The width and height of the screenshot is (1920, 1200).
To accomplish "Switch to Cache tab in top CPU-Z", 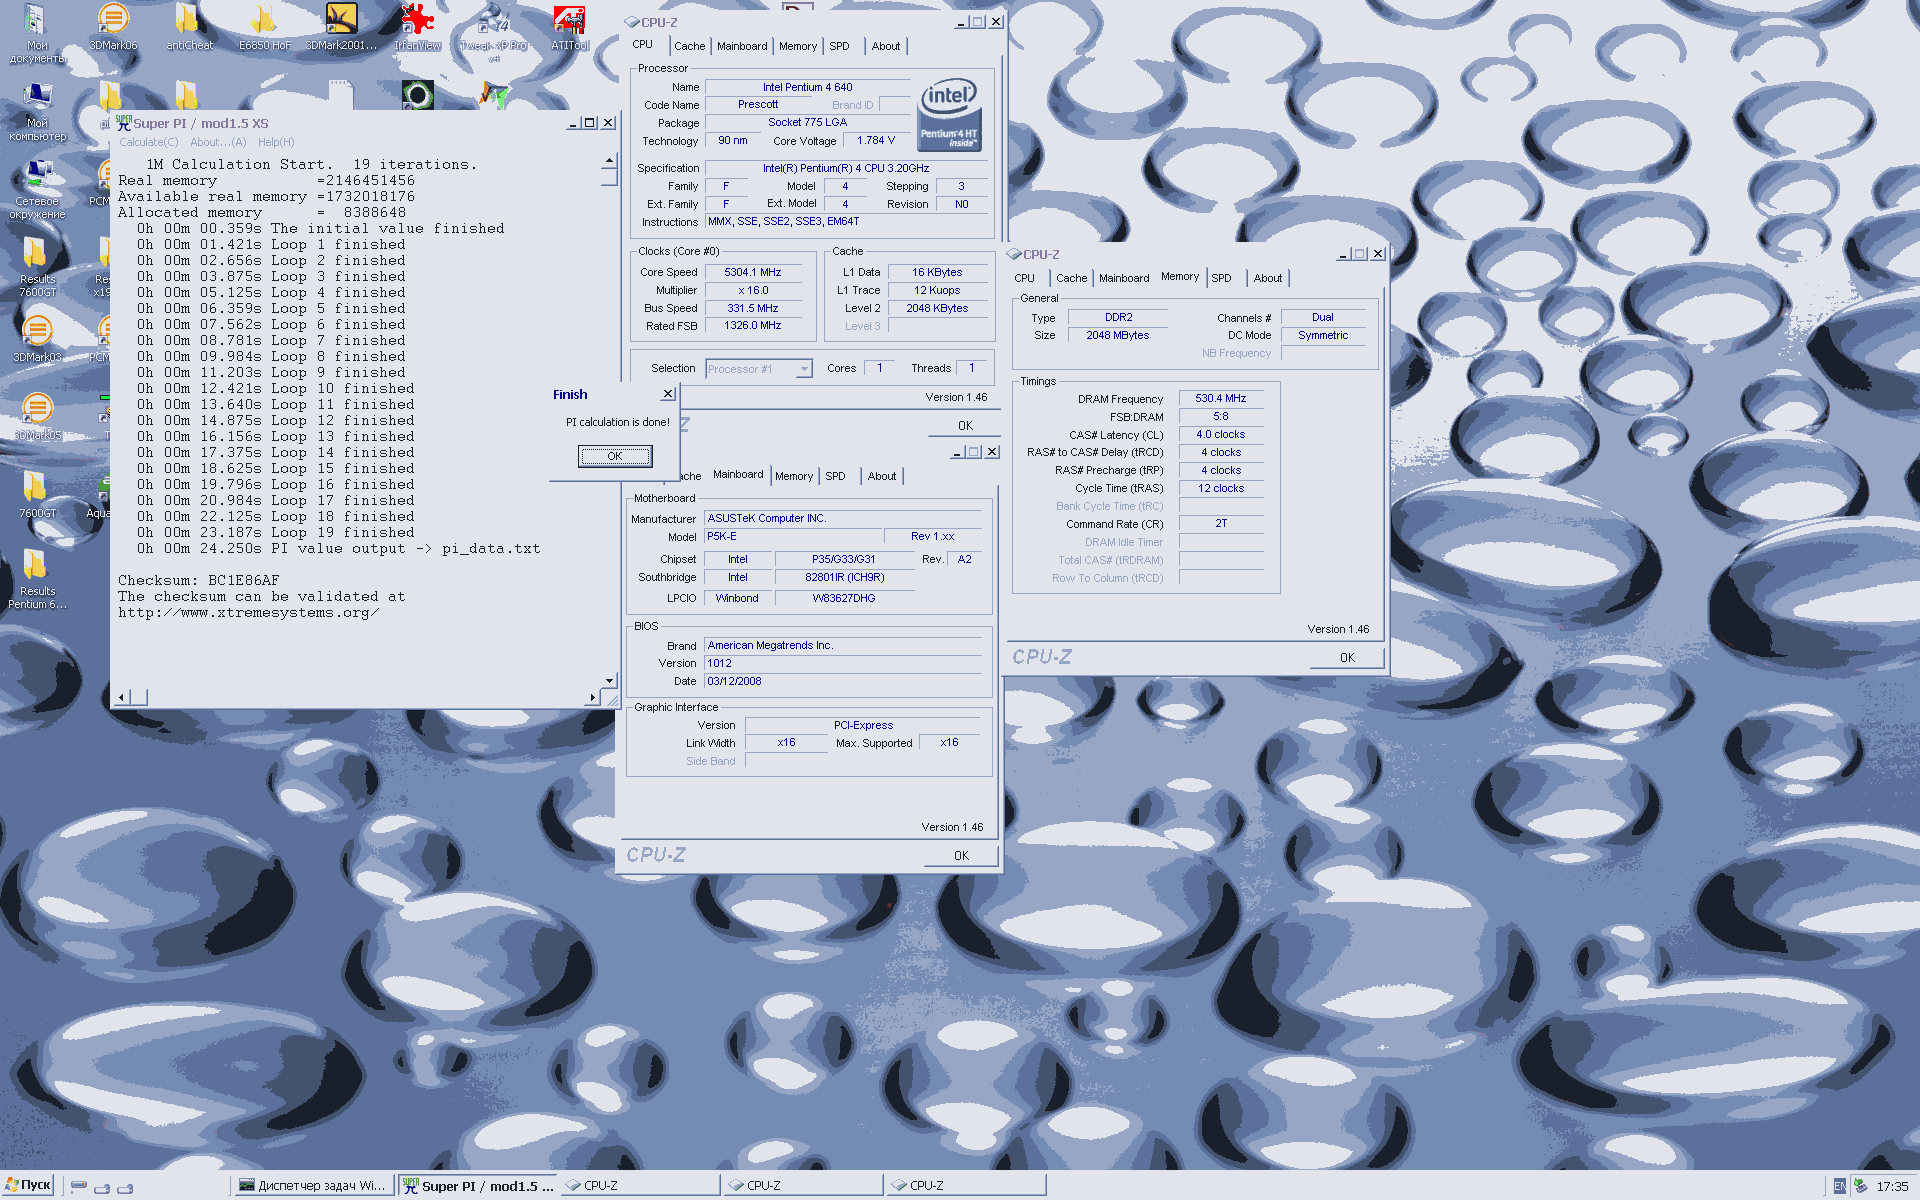I will [x=689, y=46].
